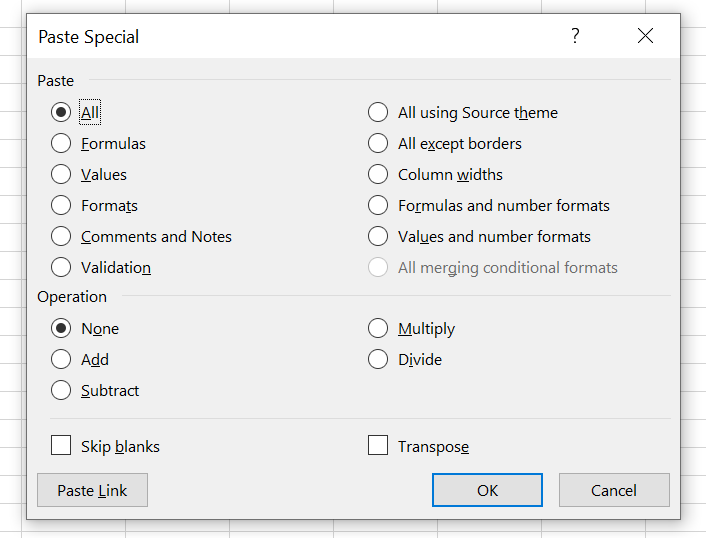Image resolution: width=706 pixels, height=538 pixels.
Task: Choose Column widths paste option
Action: pyautogui.click(x=378, y=175)
